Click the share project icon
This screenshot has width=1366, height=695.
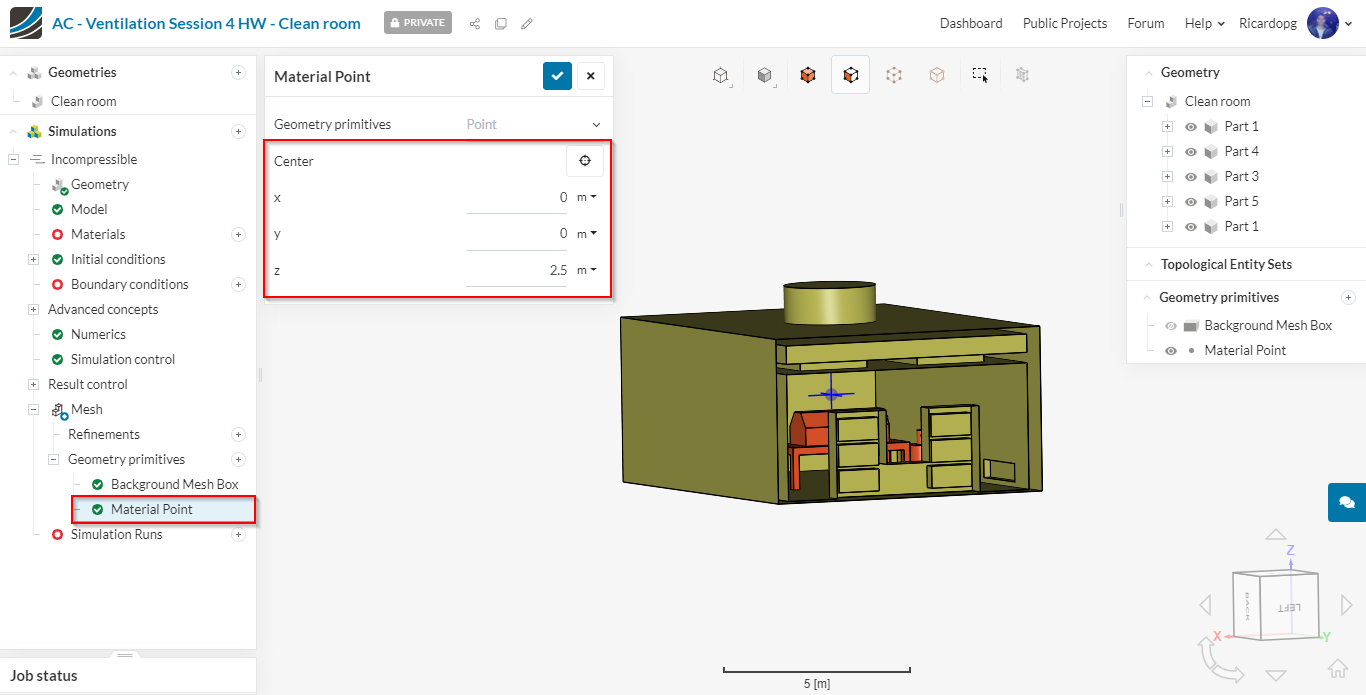pos(475,23)
